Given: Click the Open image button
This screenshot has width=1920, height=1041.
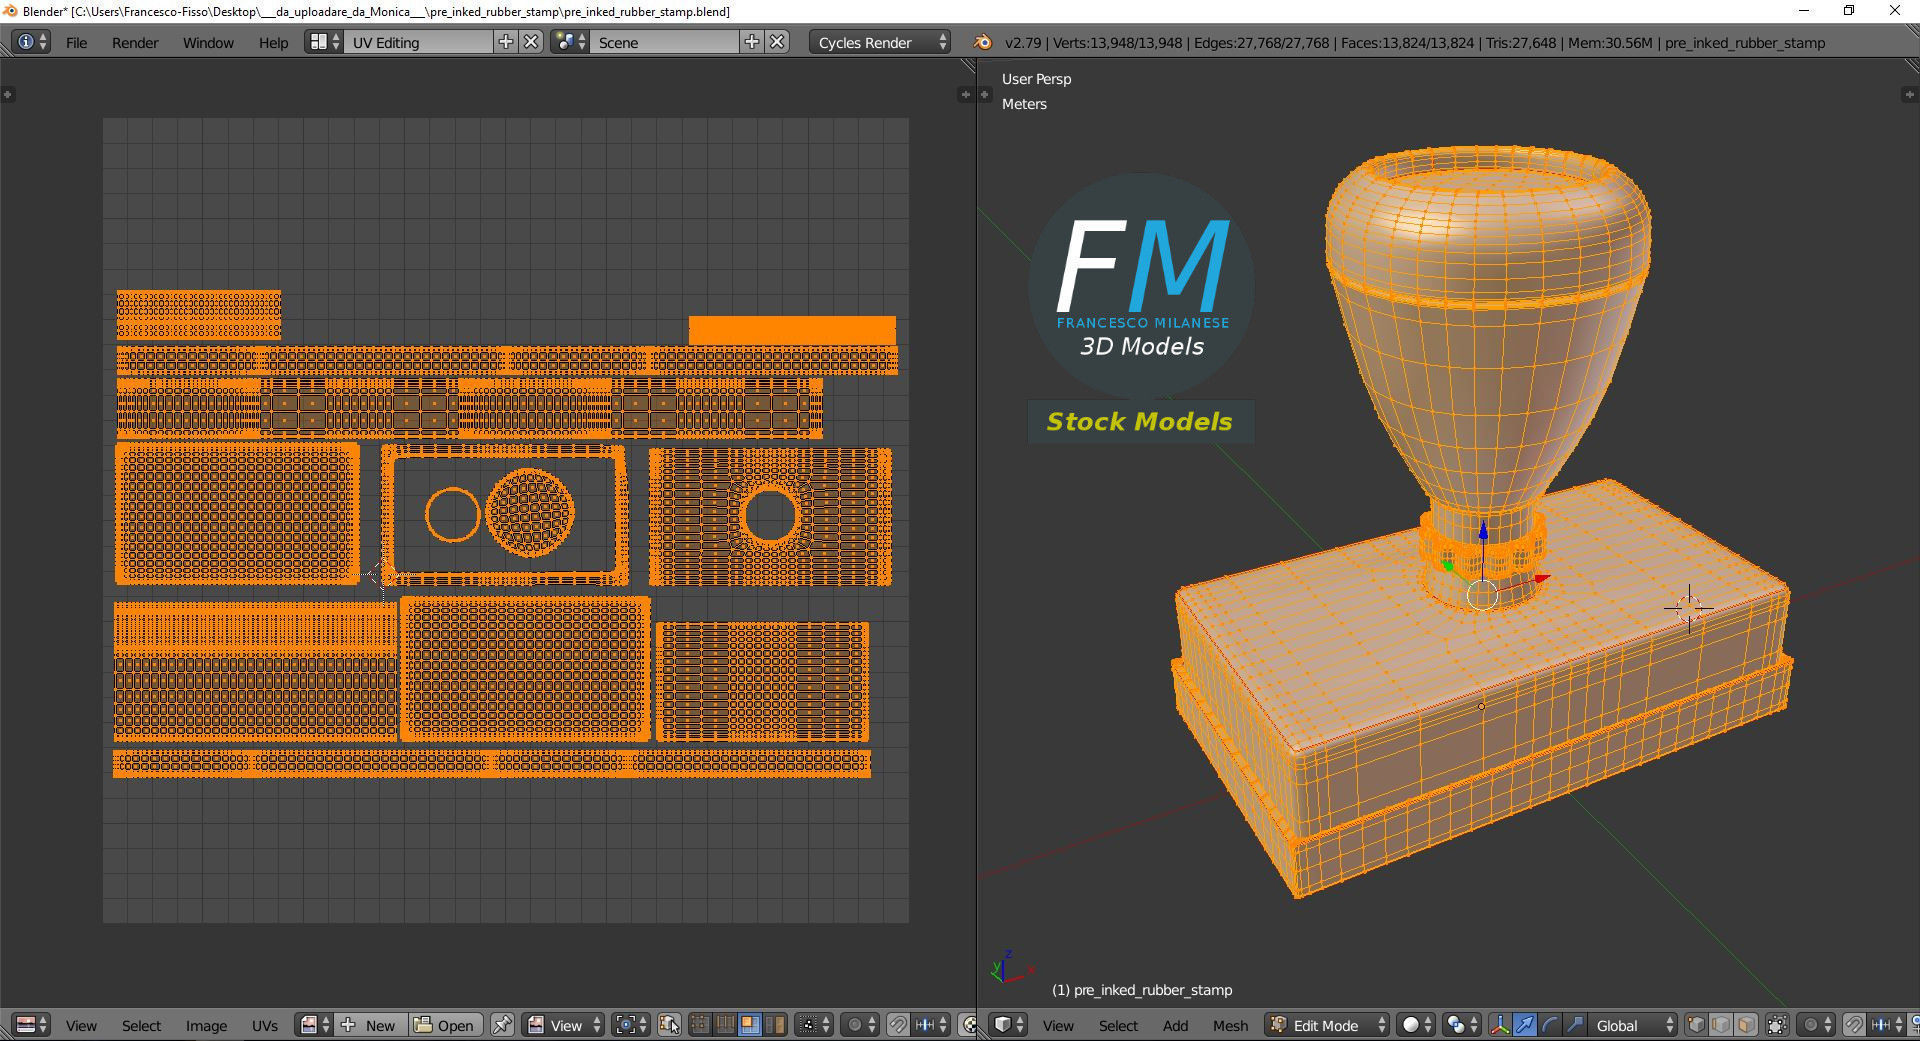Looking at the screenshot, I should 445,1025.
